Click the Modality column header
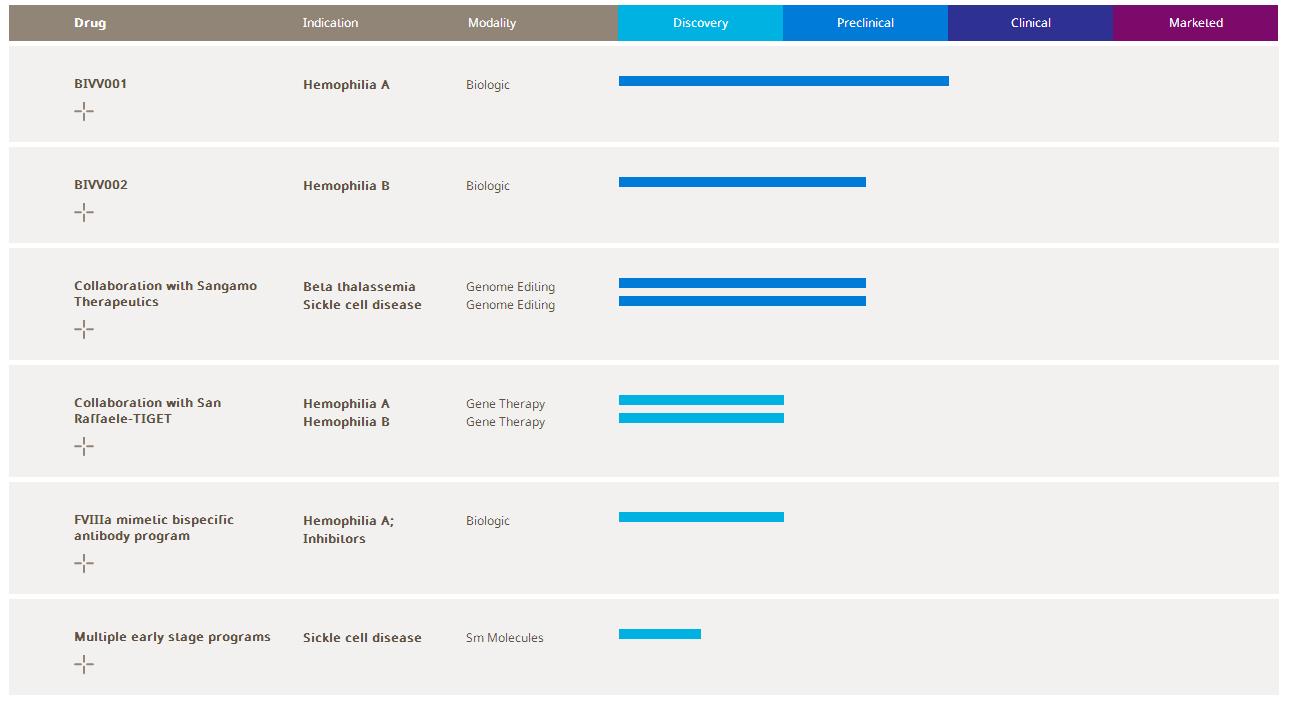Viewport: 1289px width, 703px height. 492,23
